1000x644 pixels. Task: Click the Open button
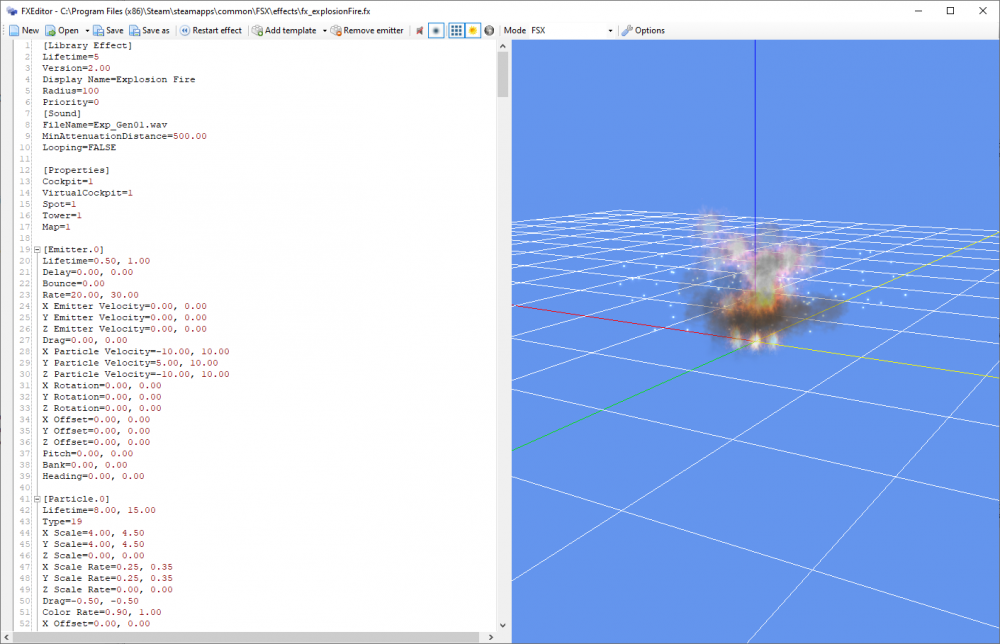click(62, 30)
